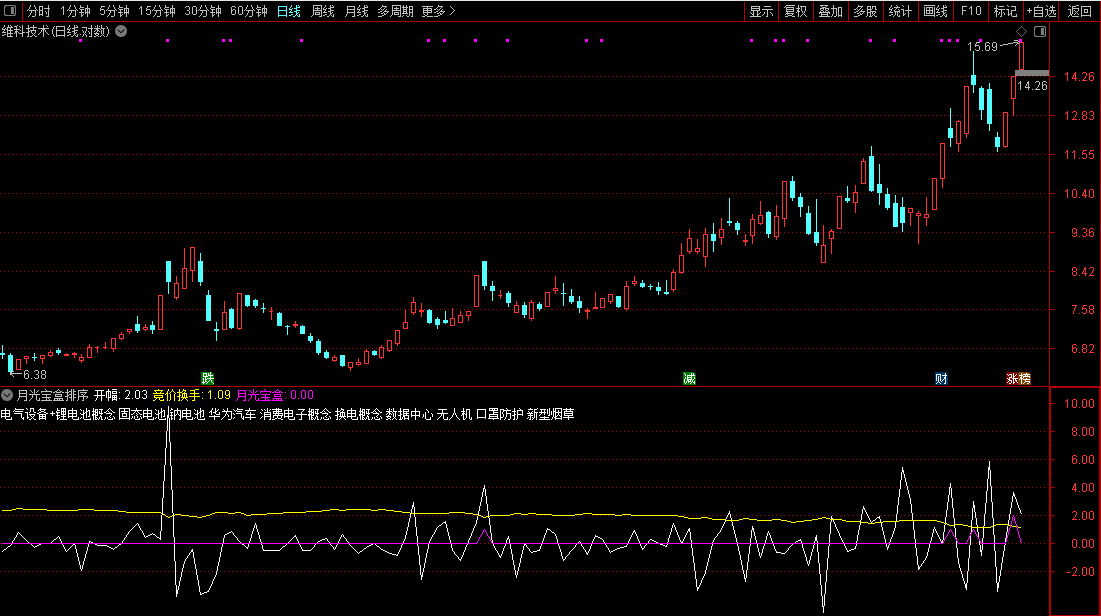The width and height of the screenshot is (1101, 616).
Task: Click the diamond icon at chart top-right
Action: (x=1022, y=32)
